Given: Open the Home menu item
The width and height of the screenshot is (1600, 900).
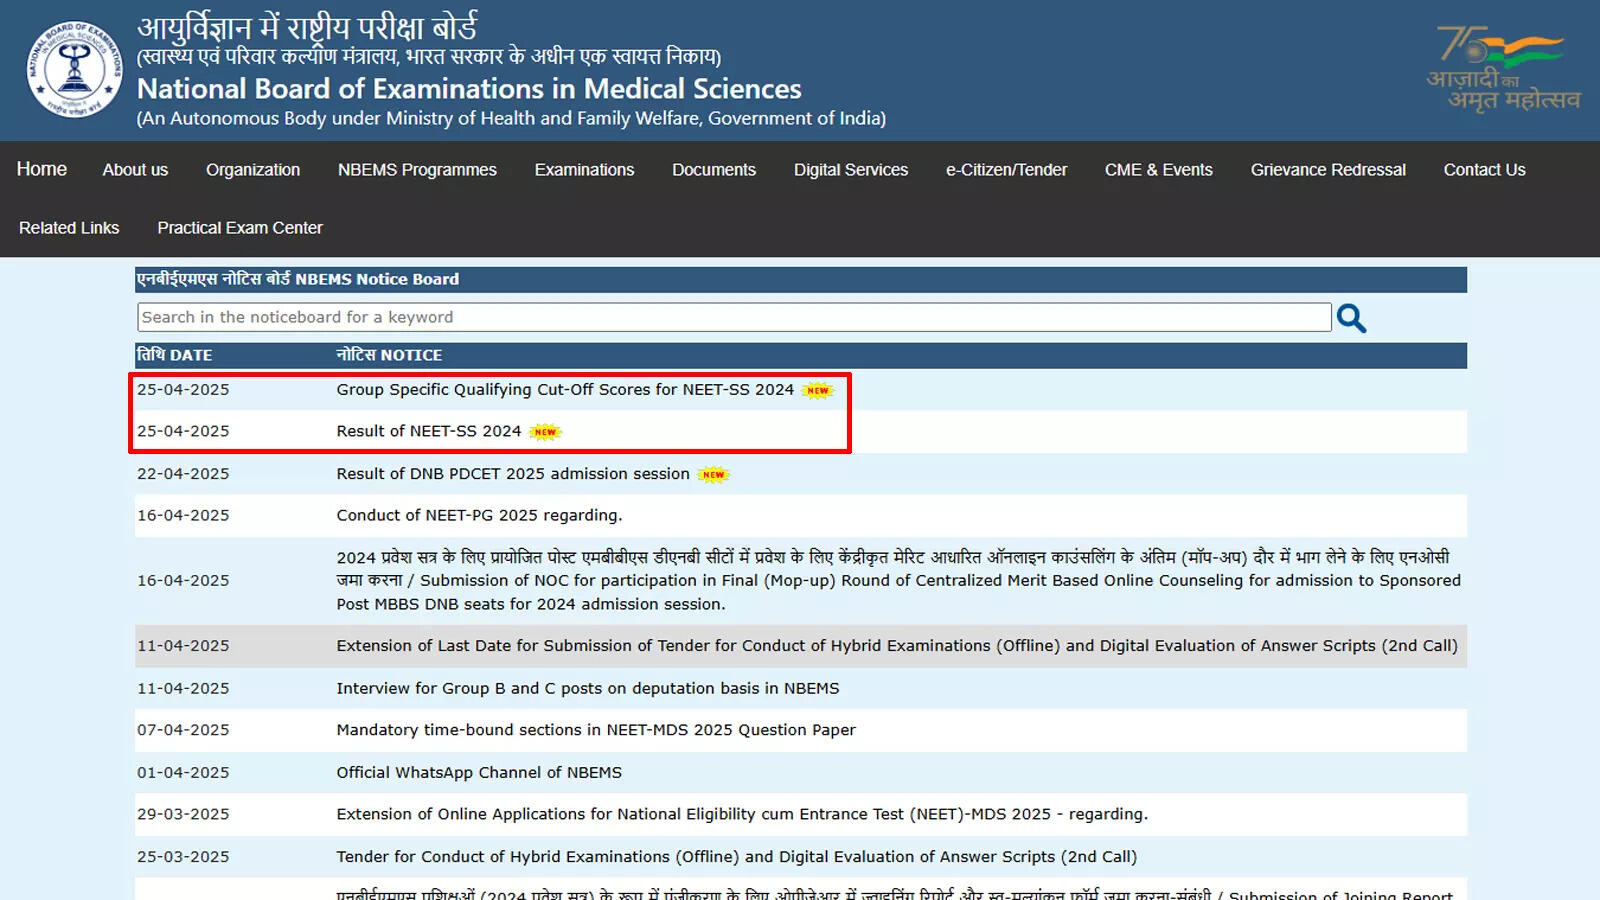Looking at the screenshot, I should (42, 169).
